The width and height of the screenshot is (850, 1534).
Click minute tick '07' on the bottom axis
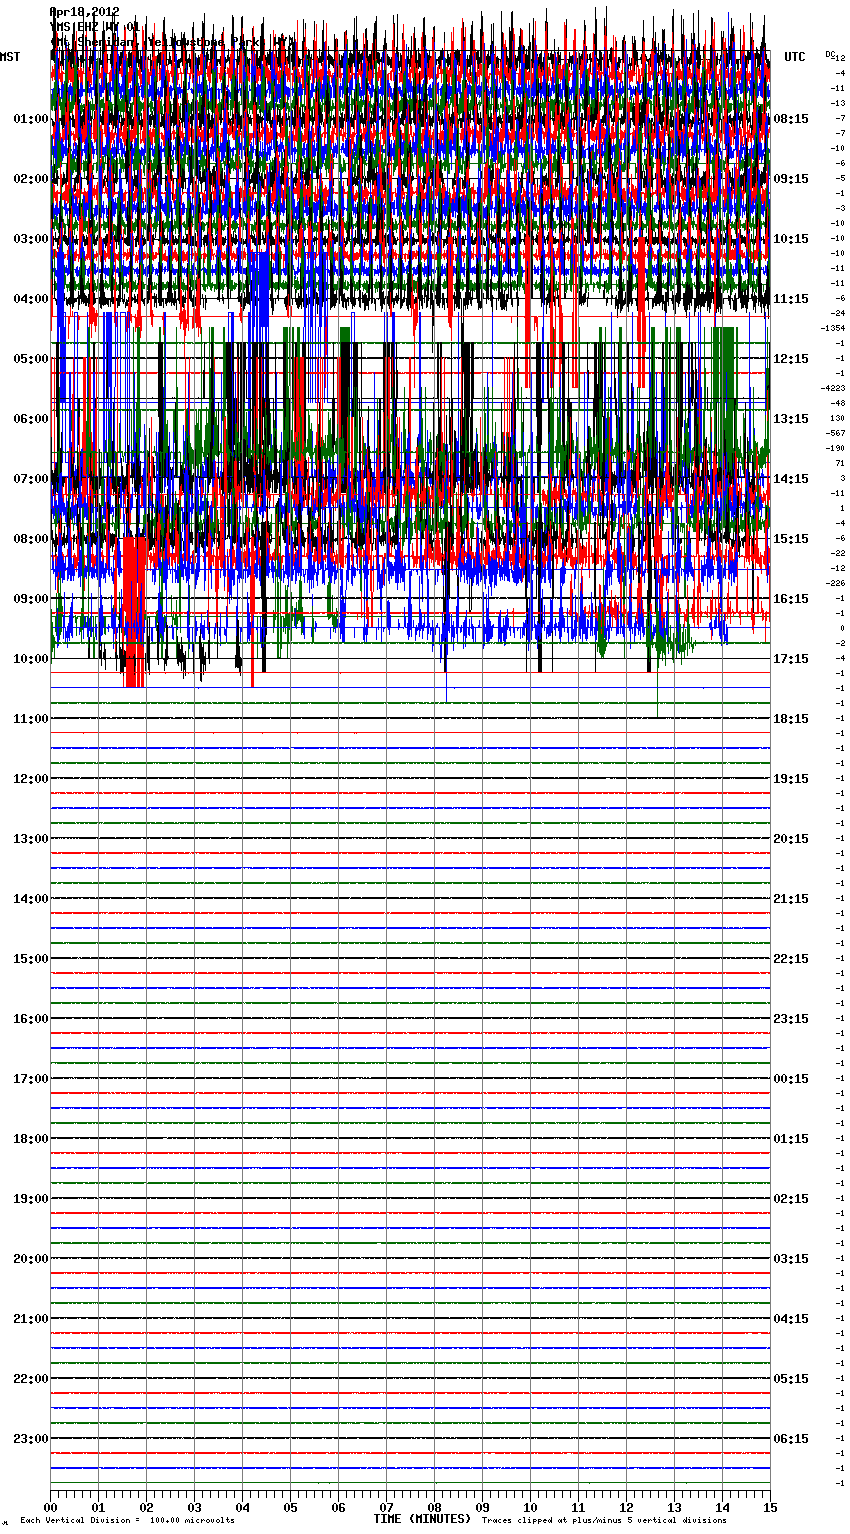pos(386,1507)
